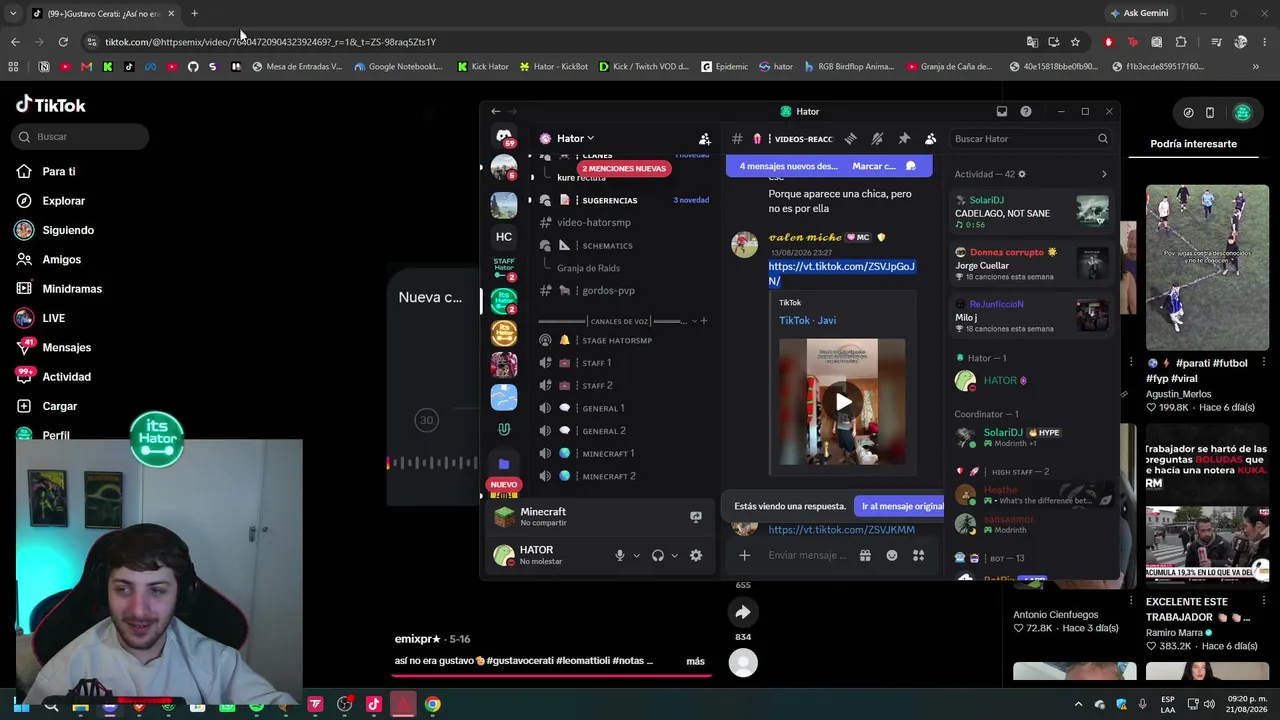
Task: Click Discord search magnifier icon
Action: (1103, 139)
